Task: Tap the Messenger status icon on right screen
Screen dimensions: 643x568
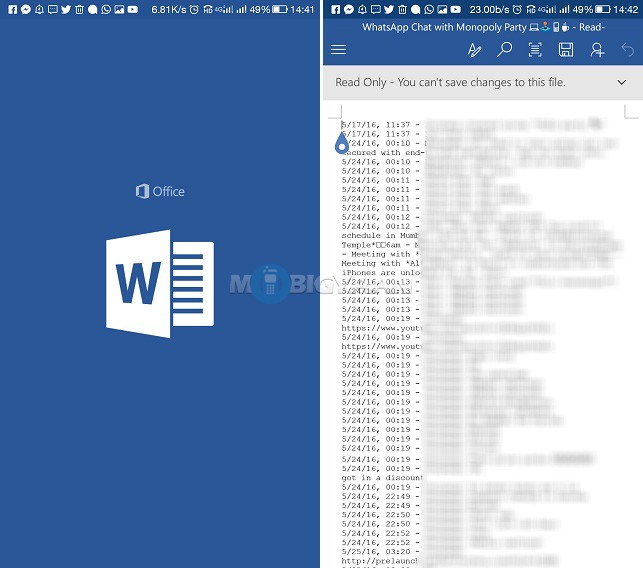Action: tap(349, 9)
